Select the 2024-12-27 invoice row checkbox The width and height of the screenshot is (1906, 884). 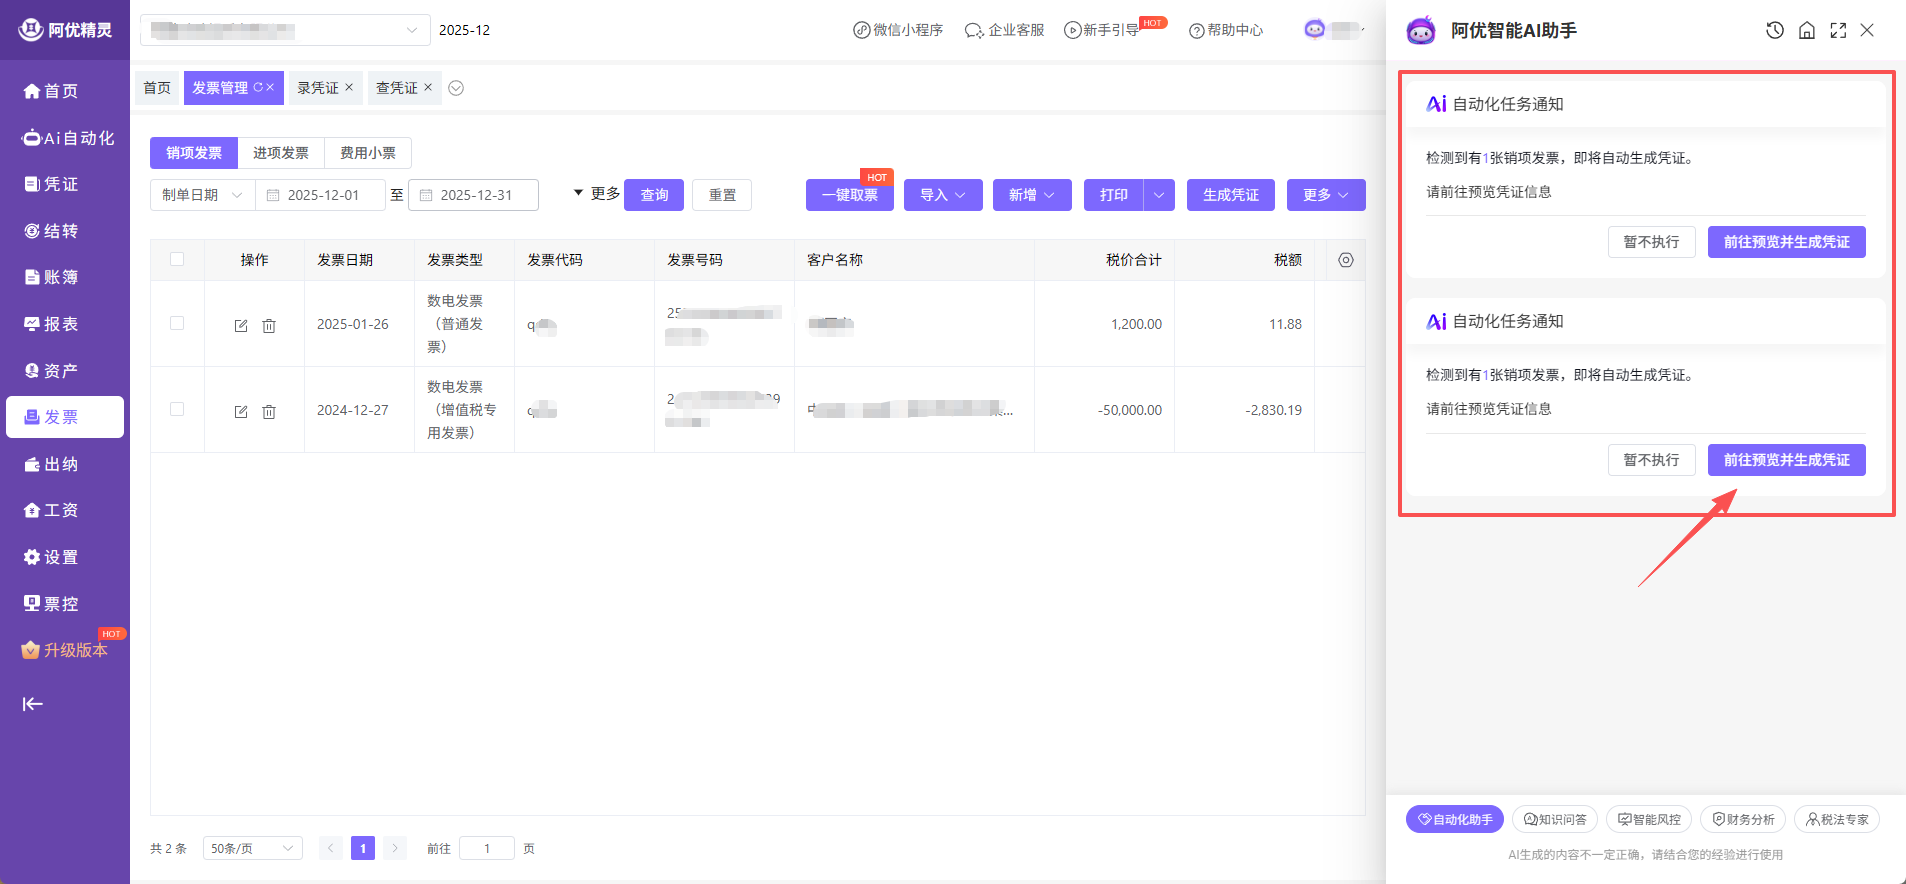(x=177, y=409)
